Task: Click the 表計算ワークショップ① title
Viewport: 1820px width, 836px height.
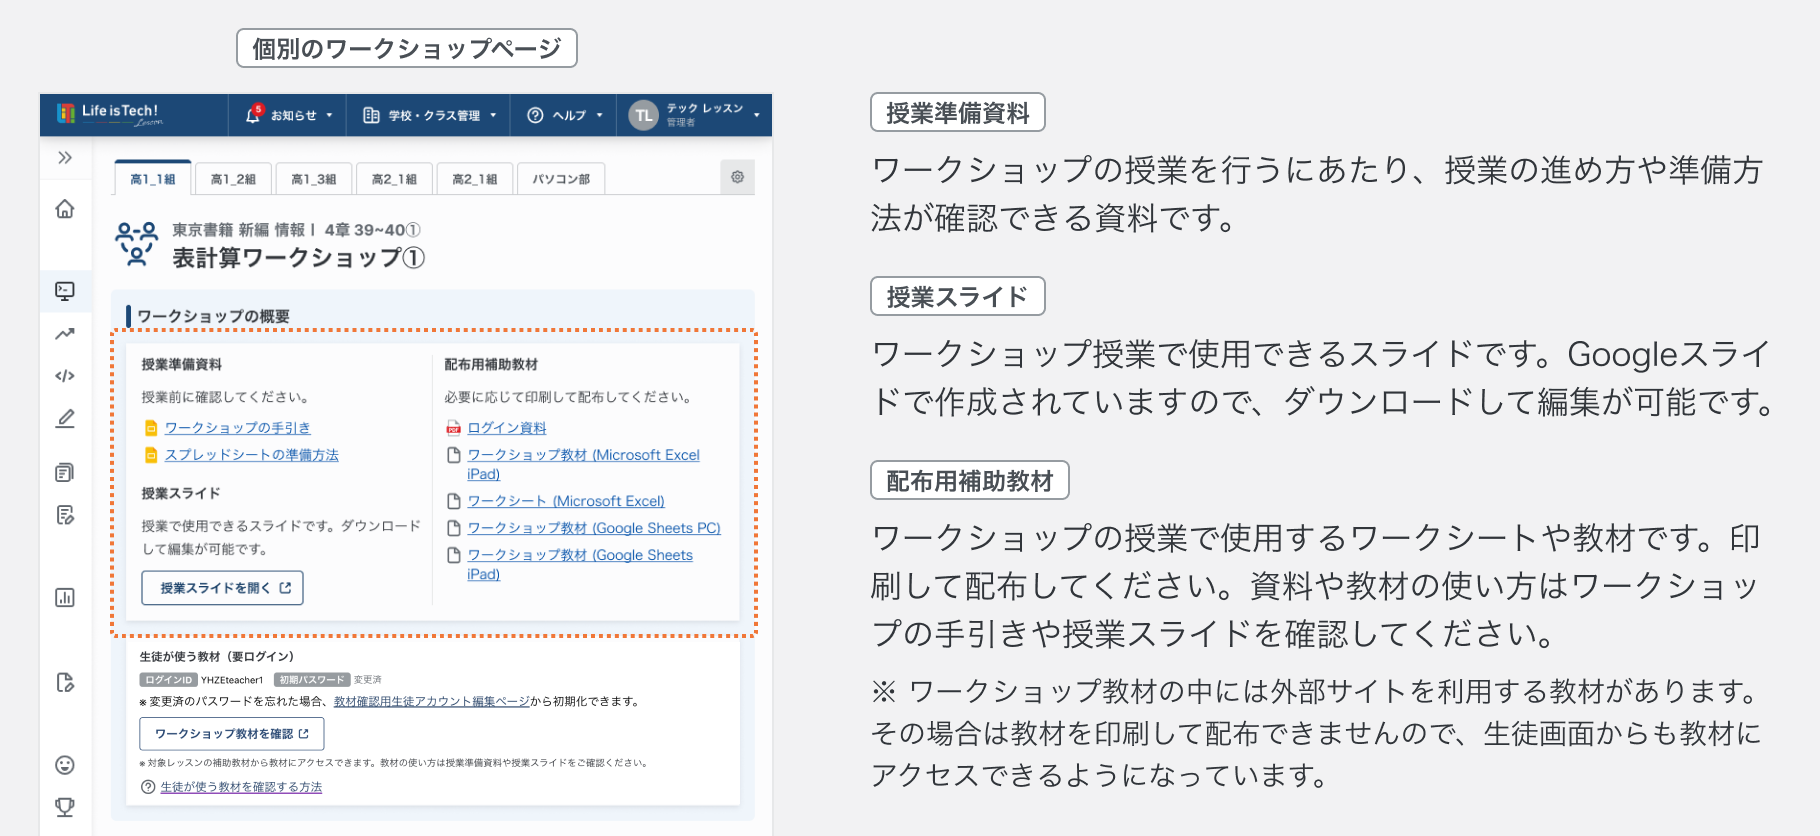Action: pos(299,258)
